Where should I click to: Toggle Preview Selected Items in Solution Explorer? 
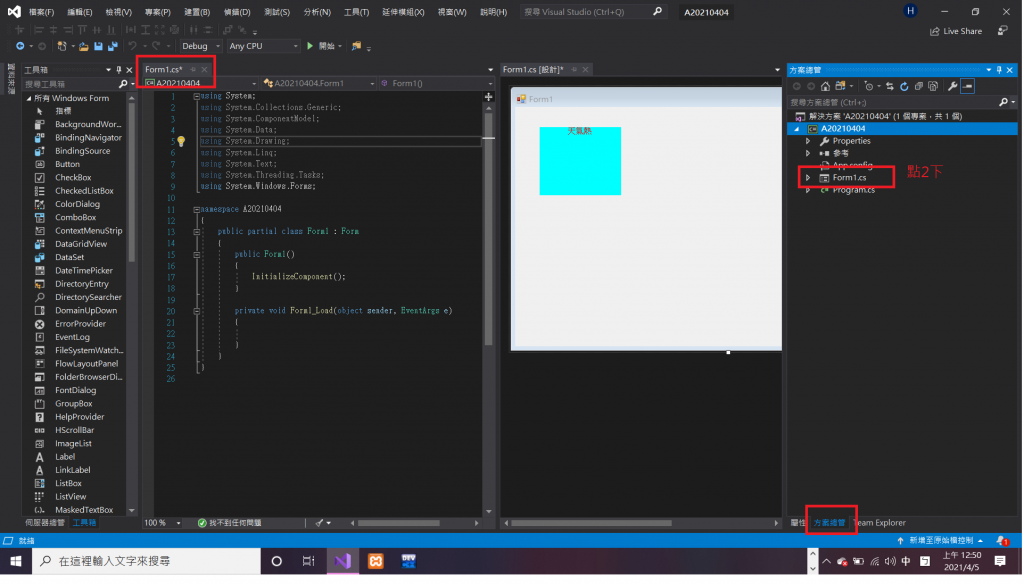click(967, 86)
